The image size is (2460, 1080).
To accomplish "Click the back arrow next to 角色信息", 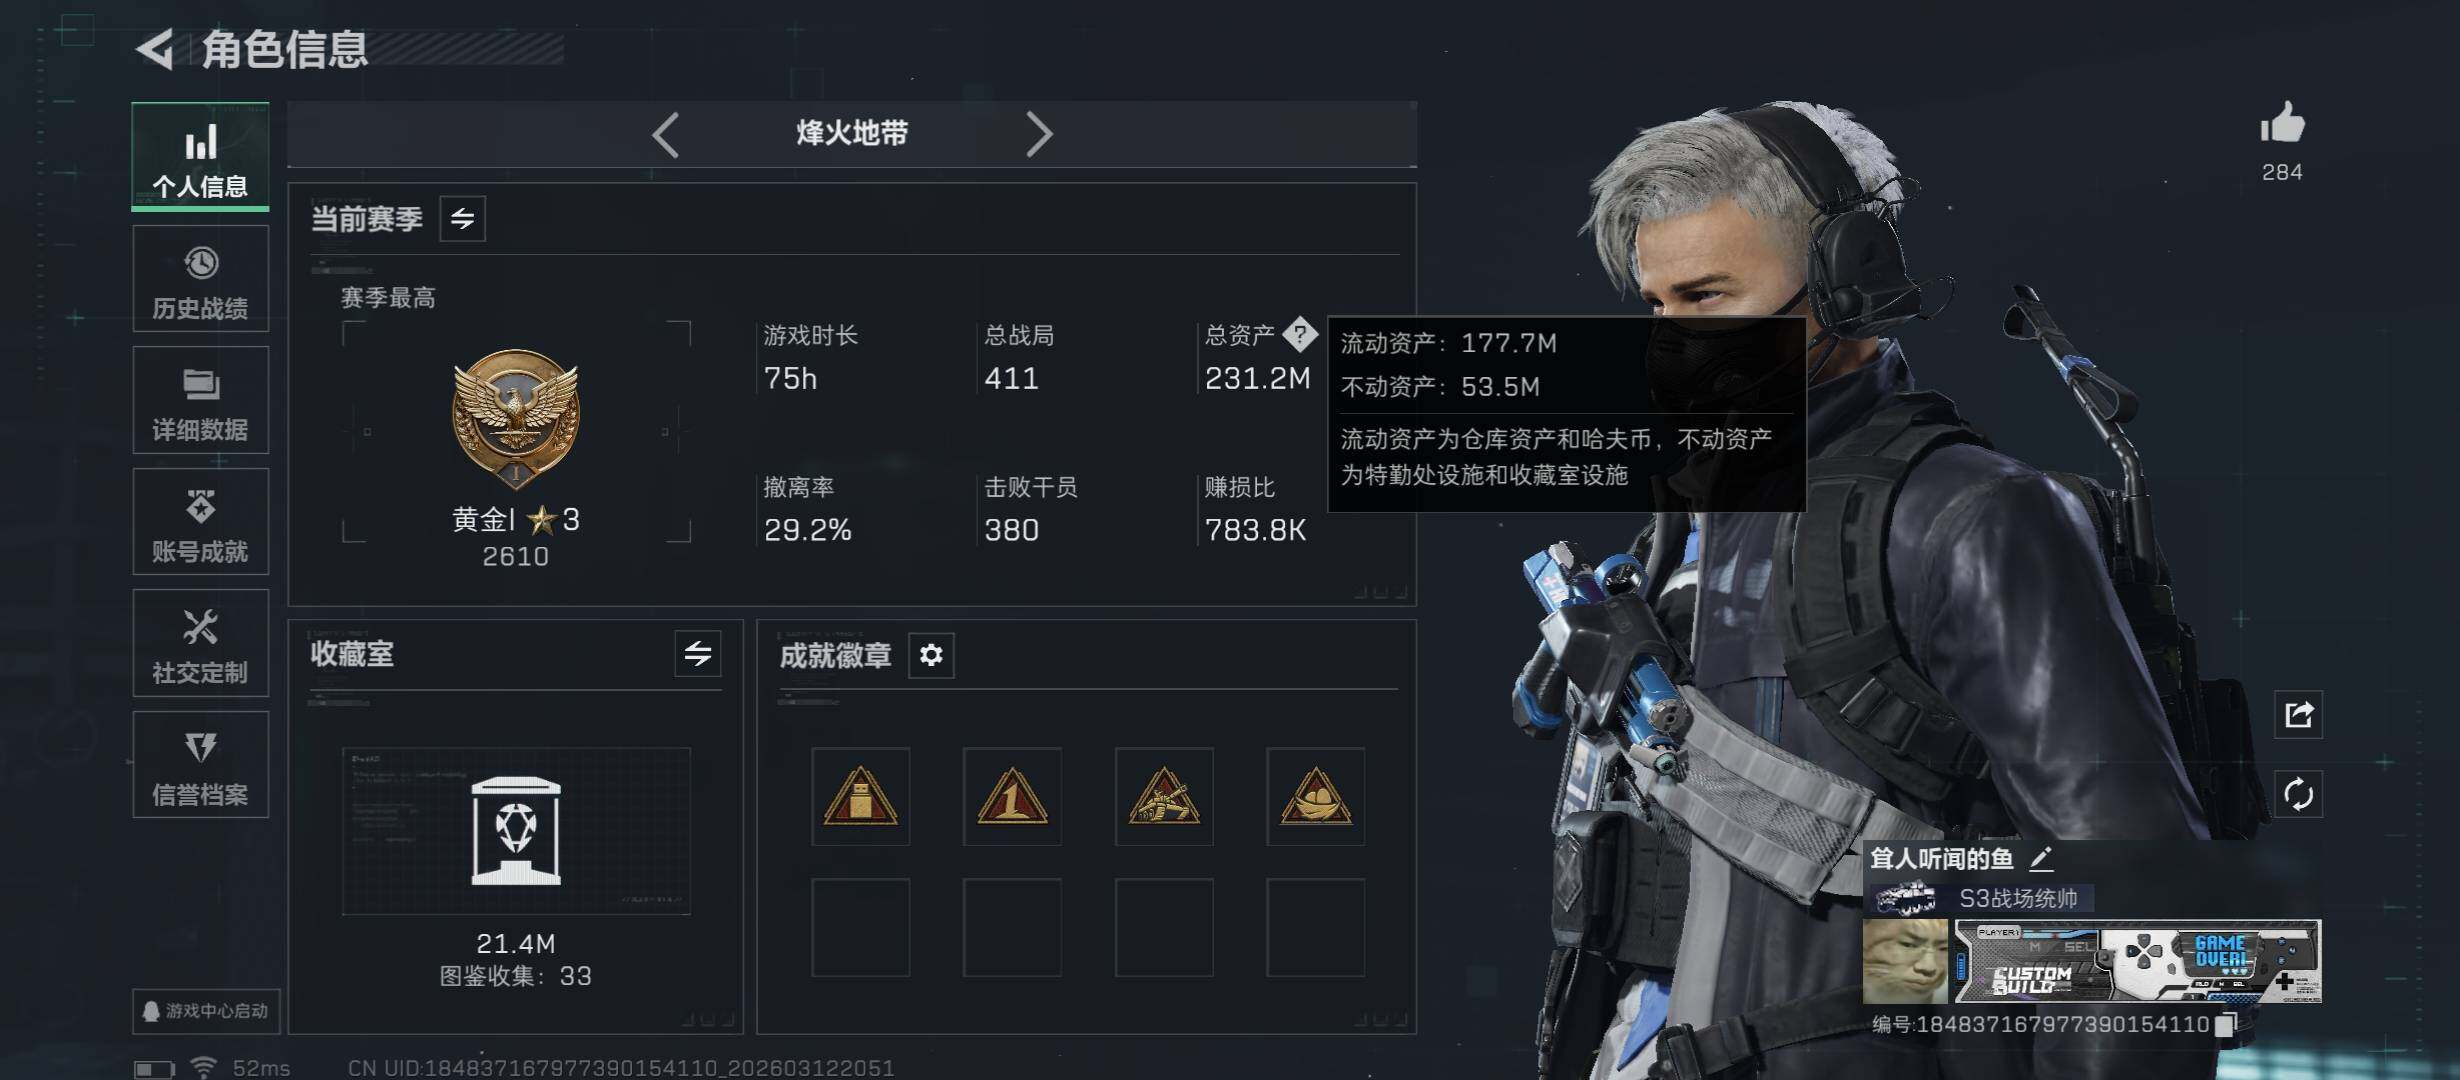I will point(156,49).
